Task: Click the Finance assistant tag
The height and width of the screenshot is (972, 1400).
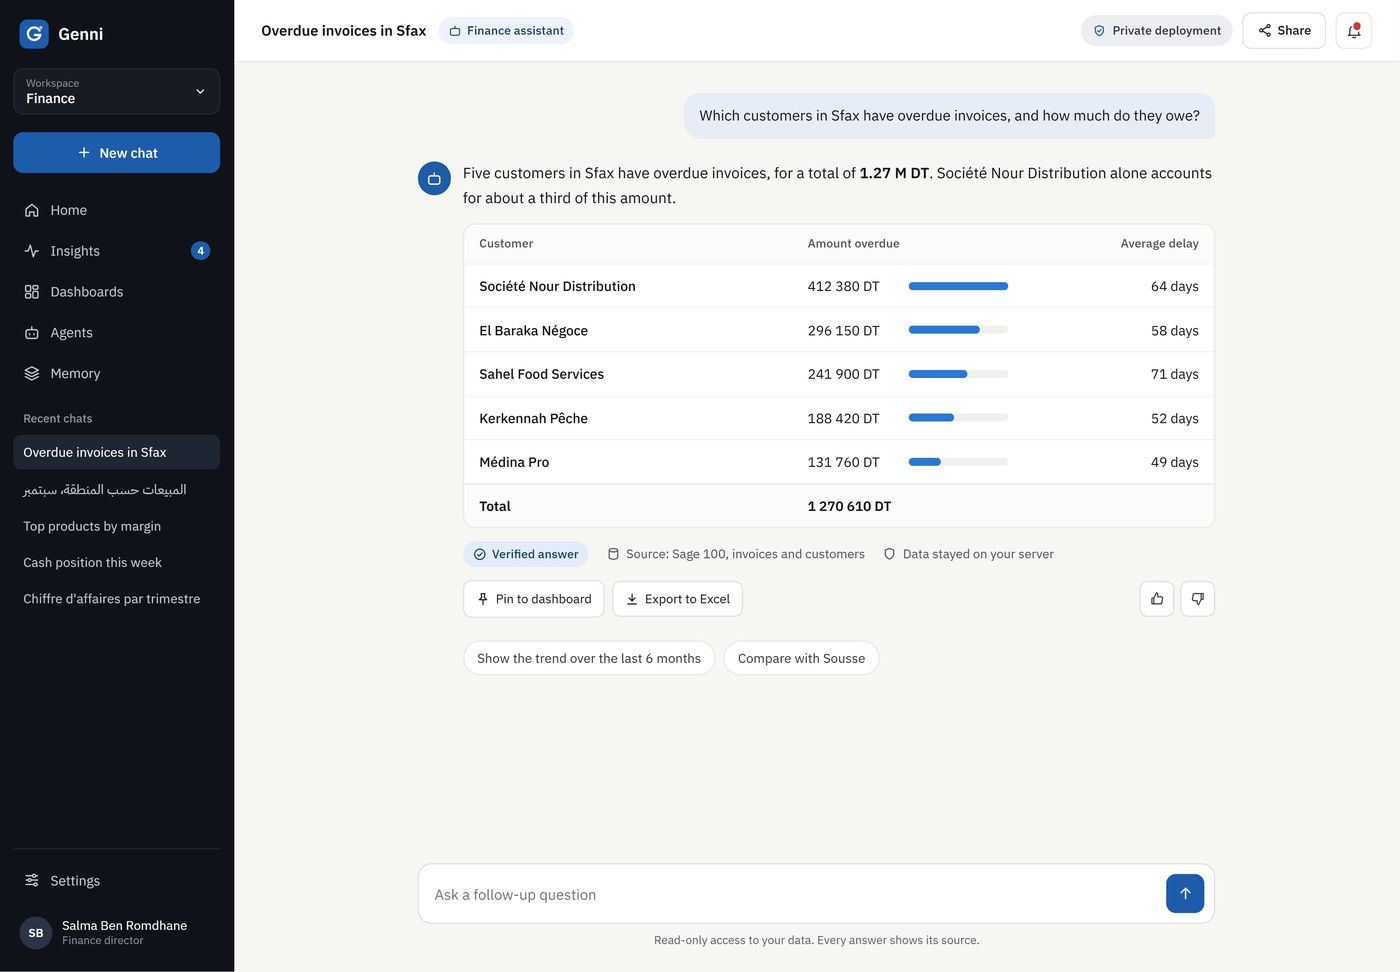Action: [x=506, y=31]
